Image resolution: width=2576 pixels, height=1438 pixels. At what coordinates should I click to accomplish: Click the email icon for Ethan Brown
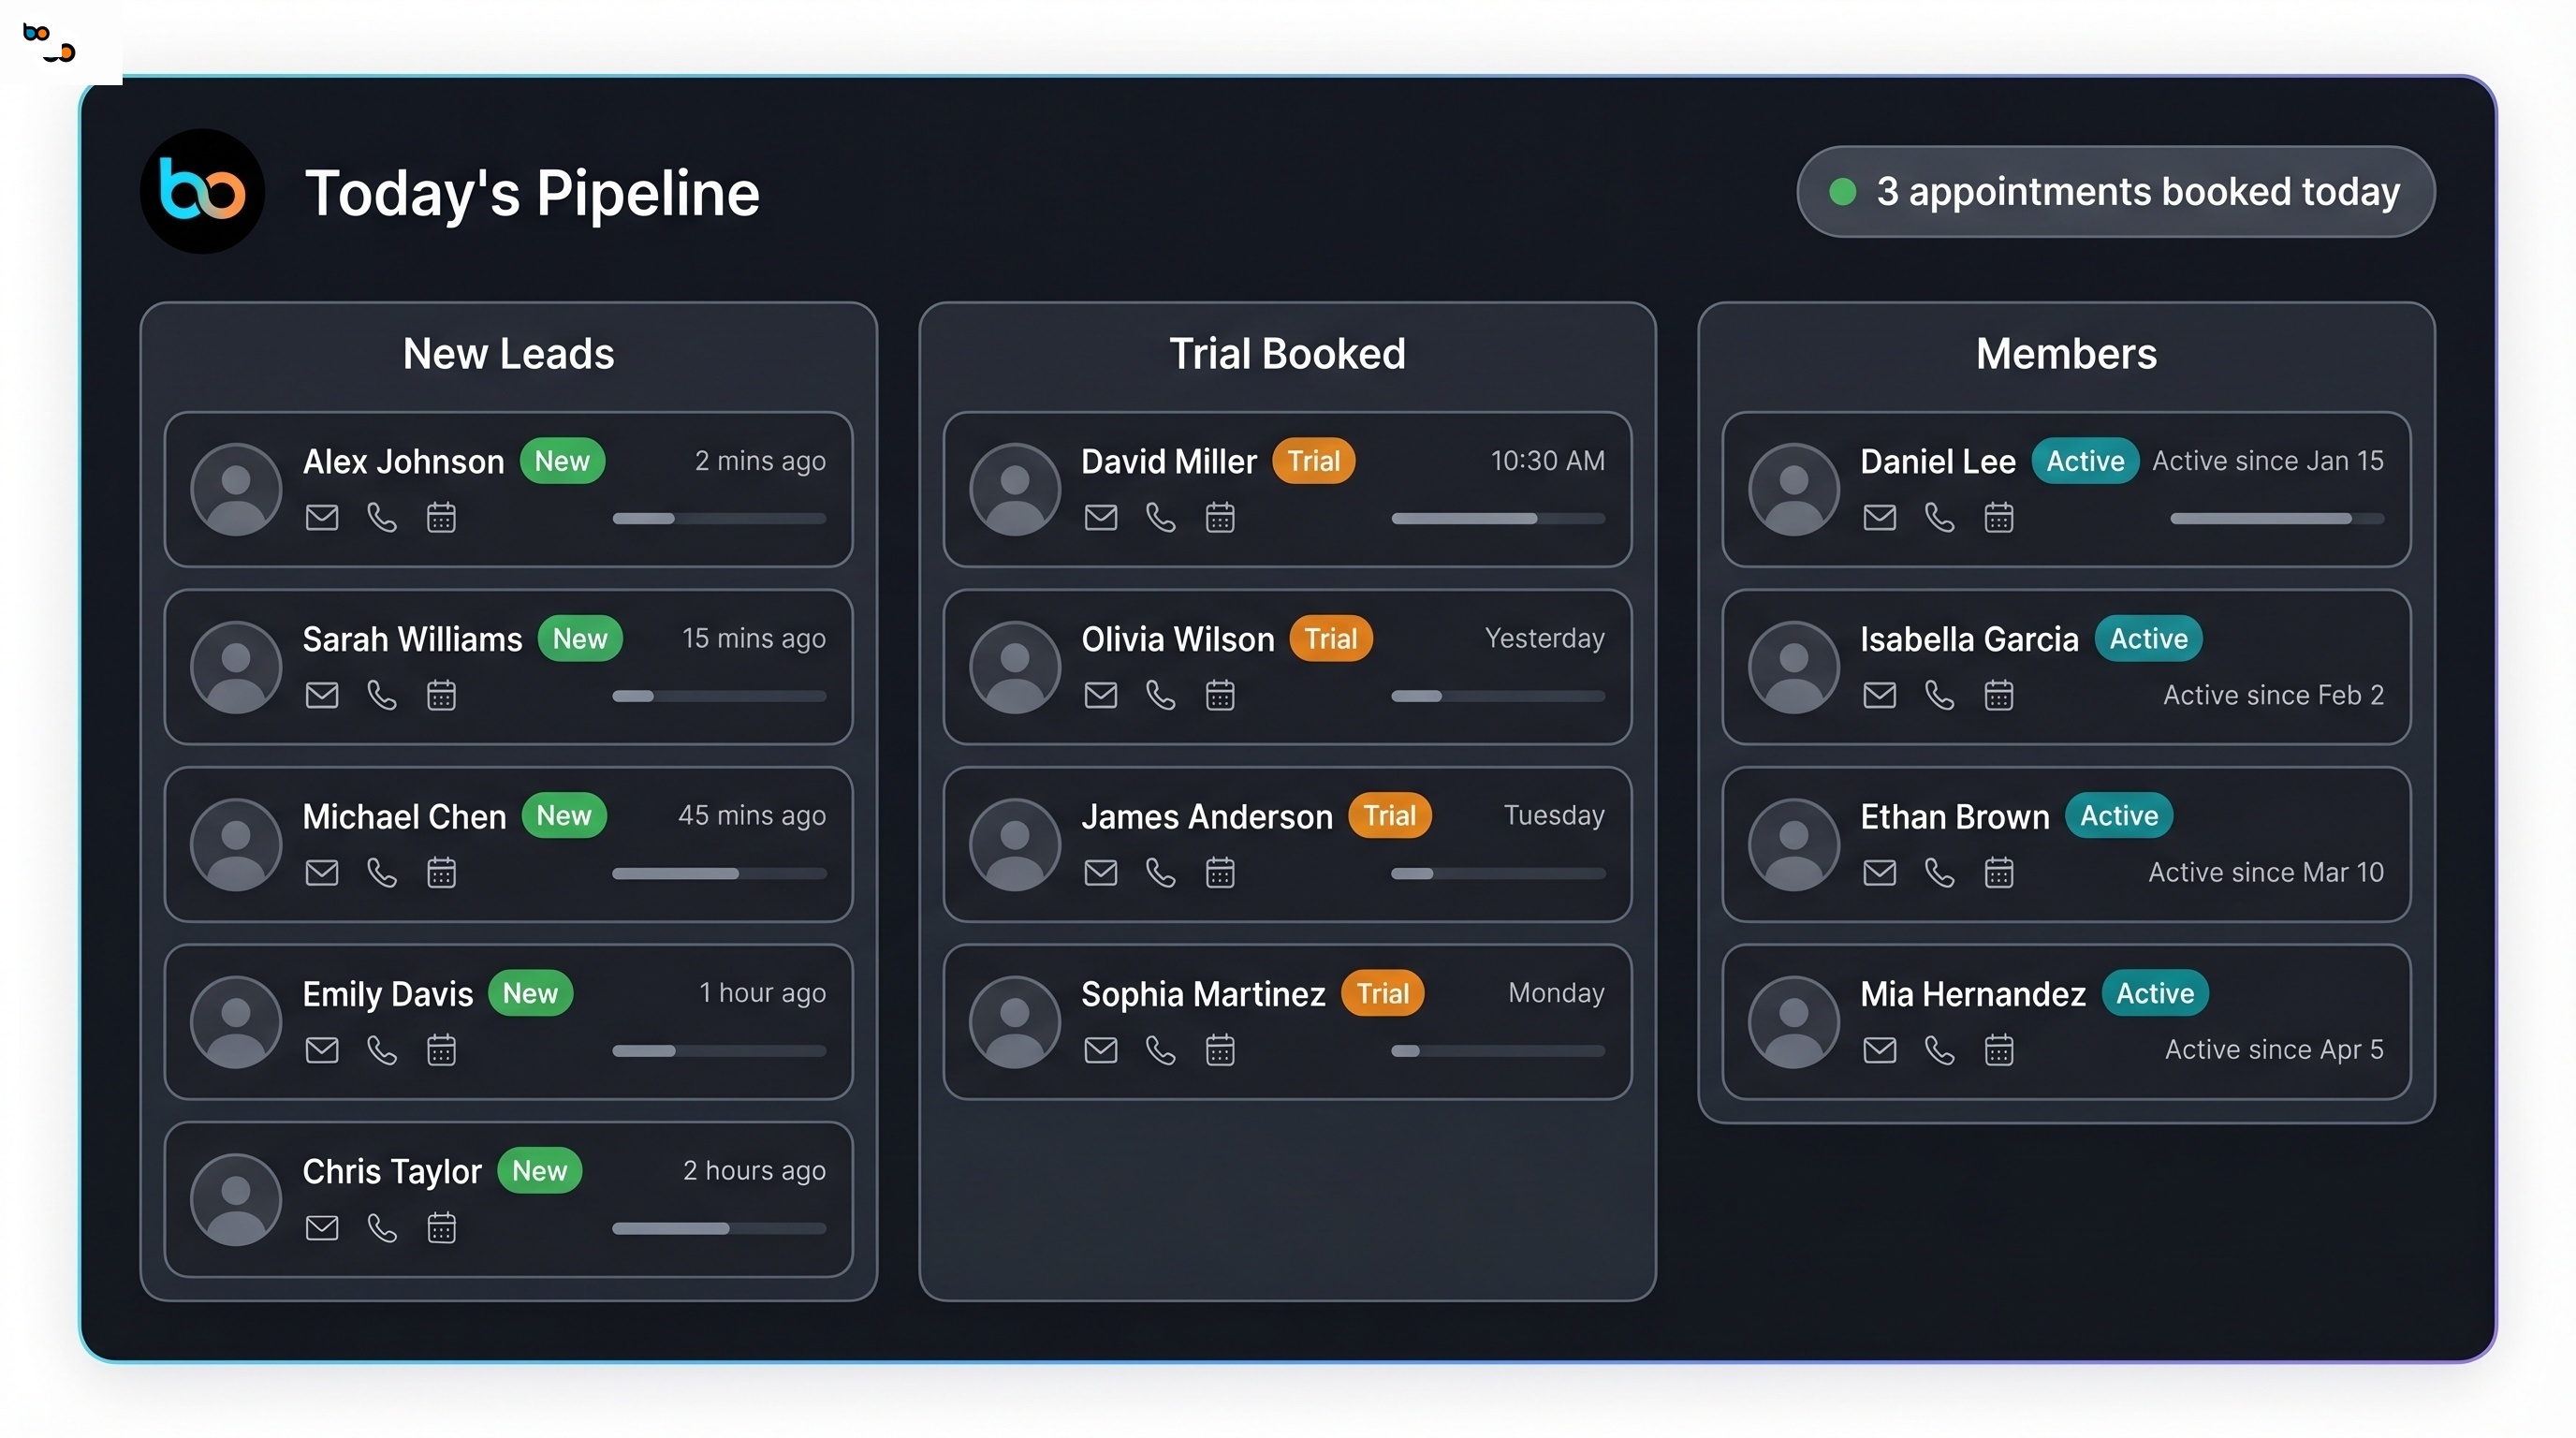[1881, 872]
